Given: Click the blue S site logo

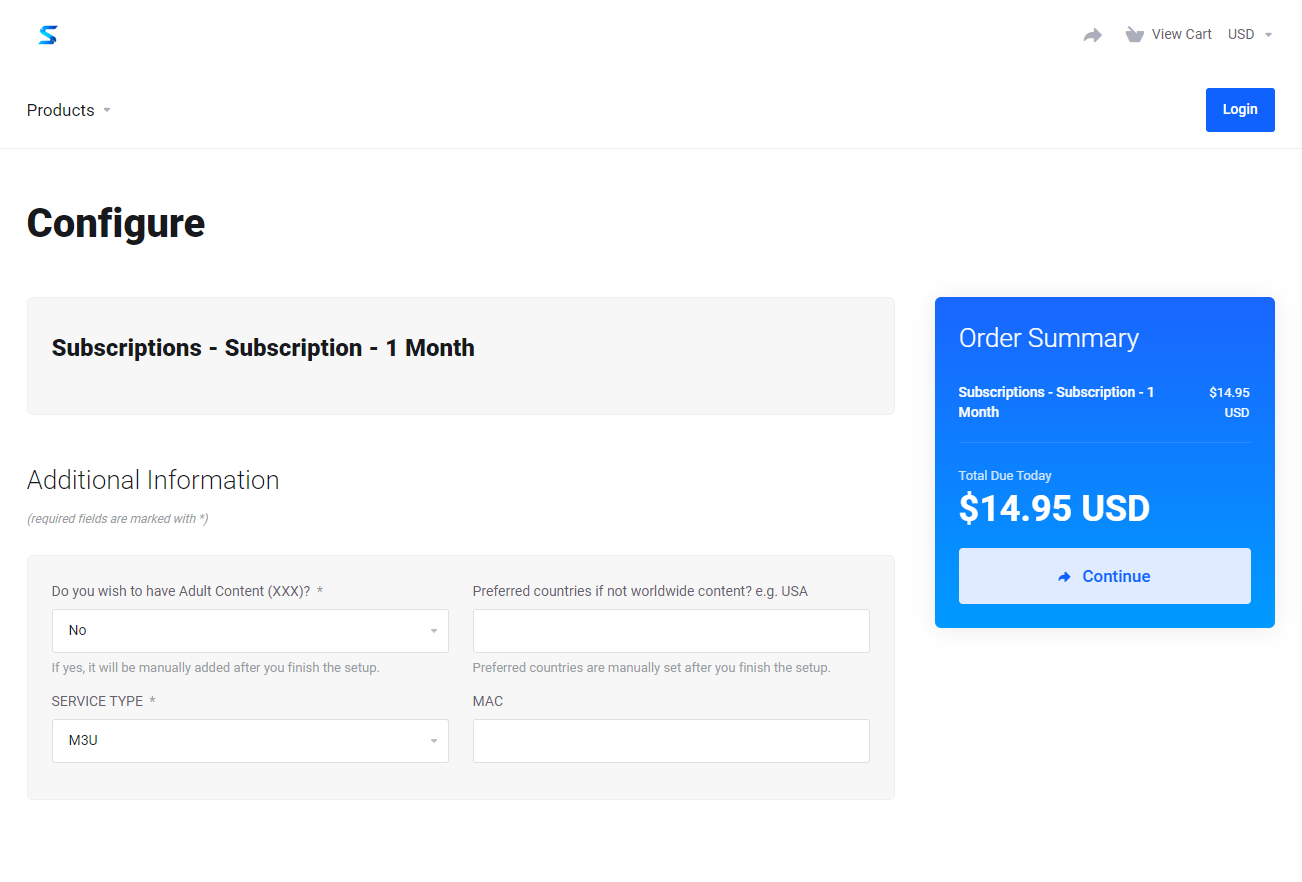Looking at the screenshot, I should point(48,35).
